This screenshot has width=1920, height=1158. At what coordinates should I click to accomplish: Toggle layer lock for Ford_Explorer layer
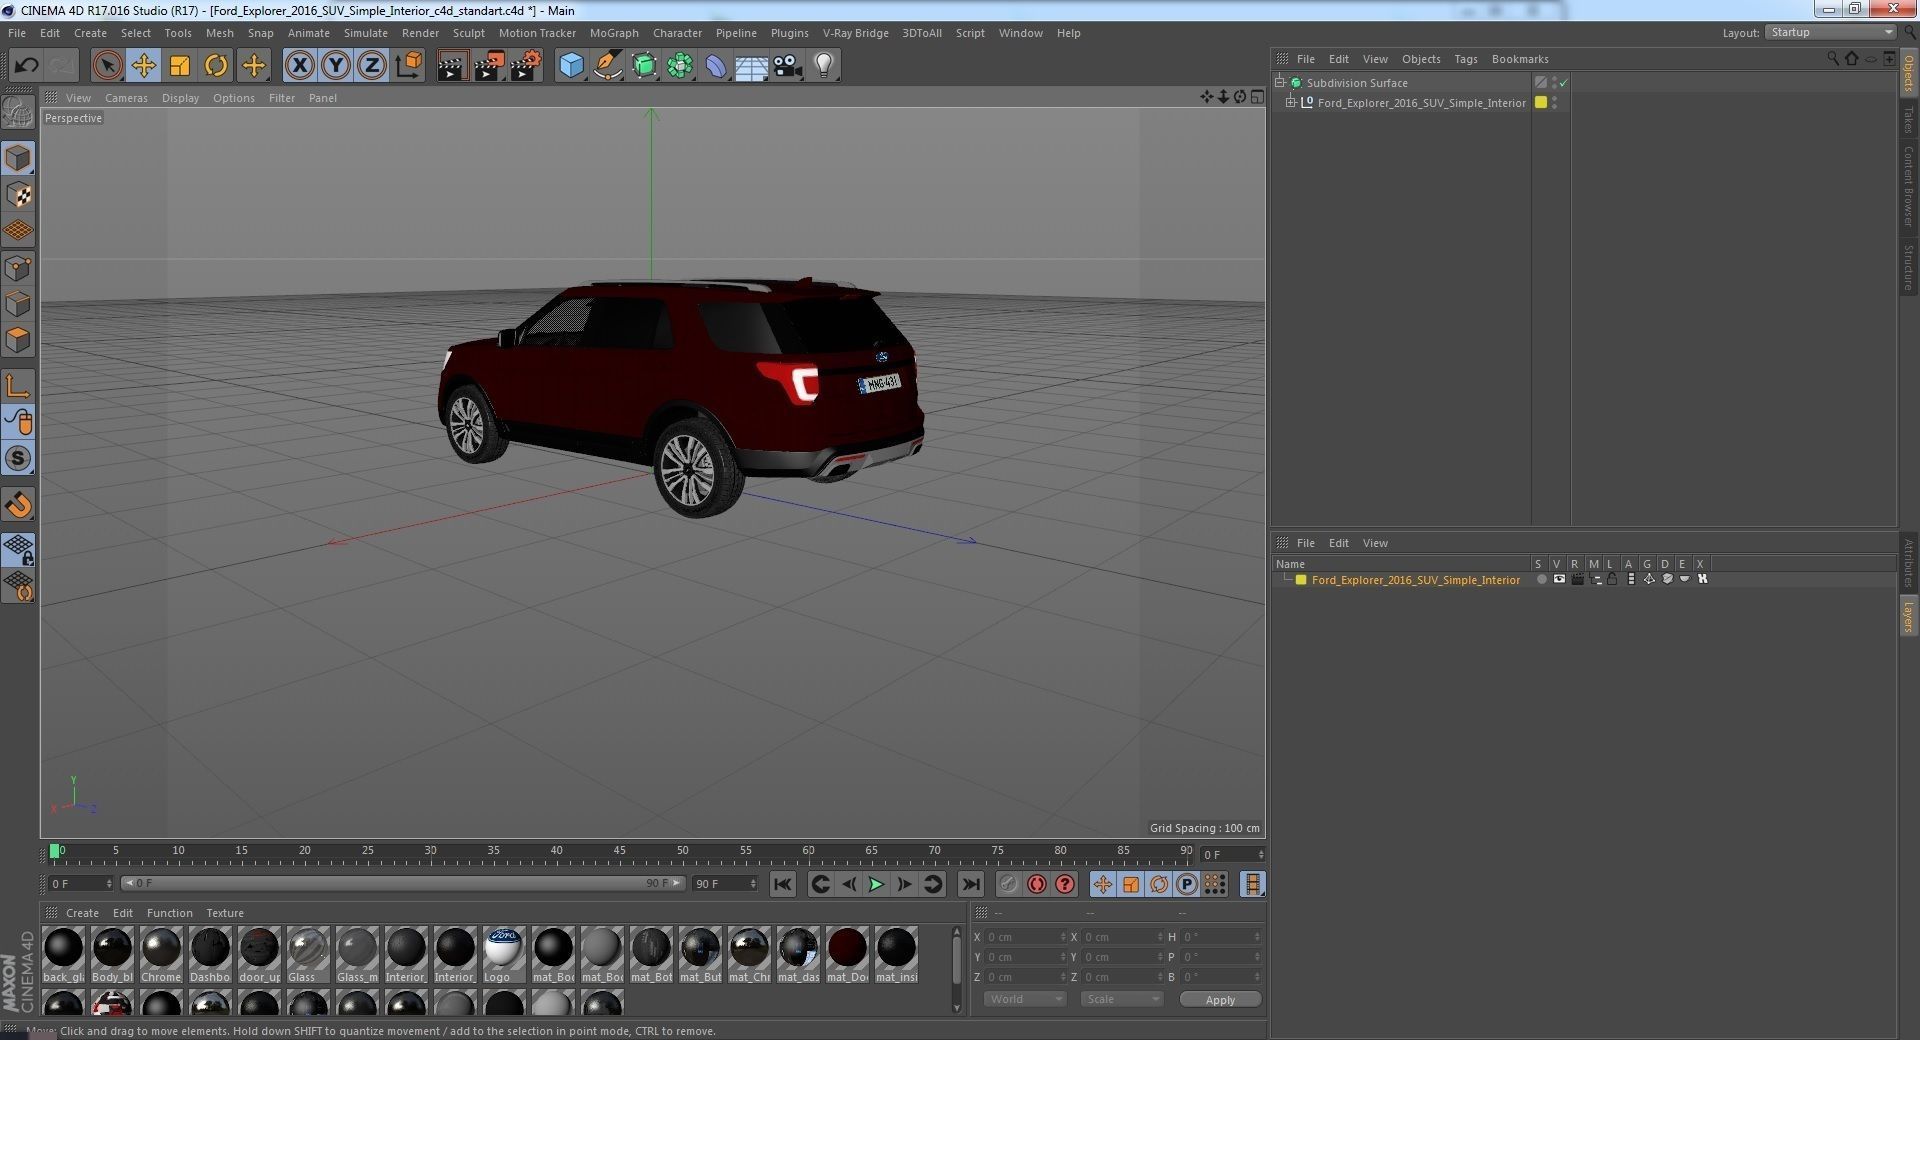1612,579
